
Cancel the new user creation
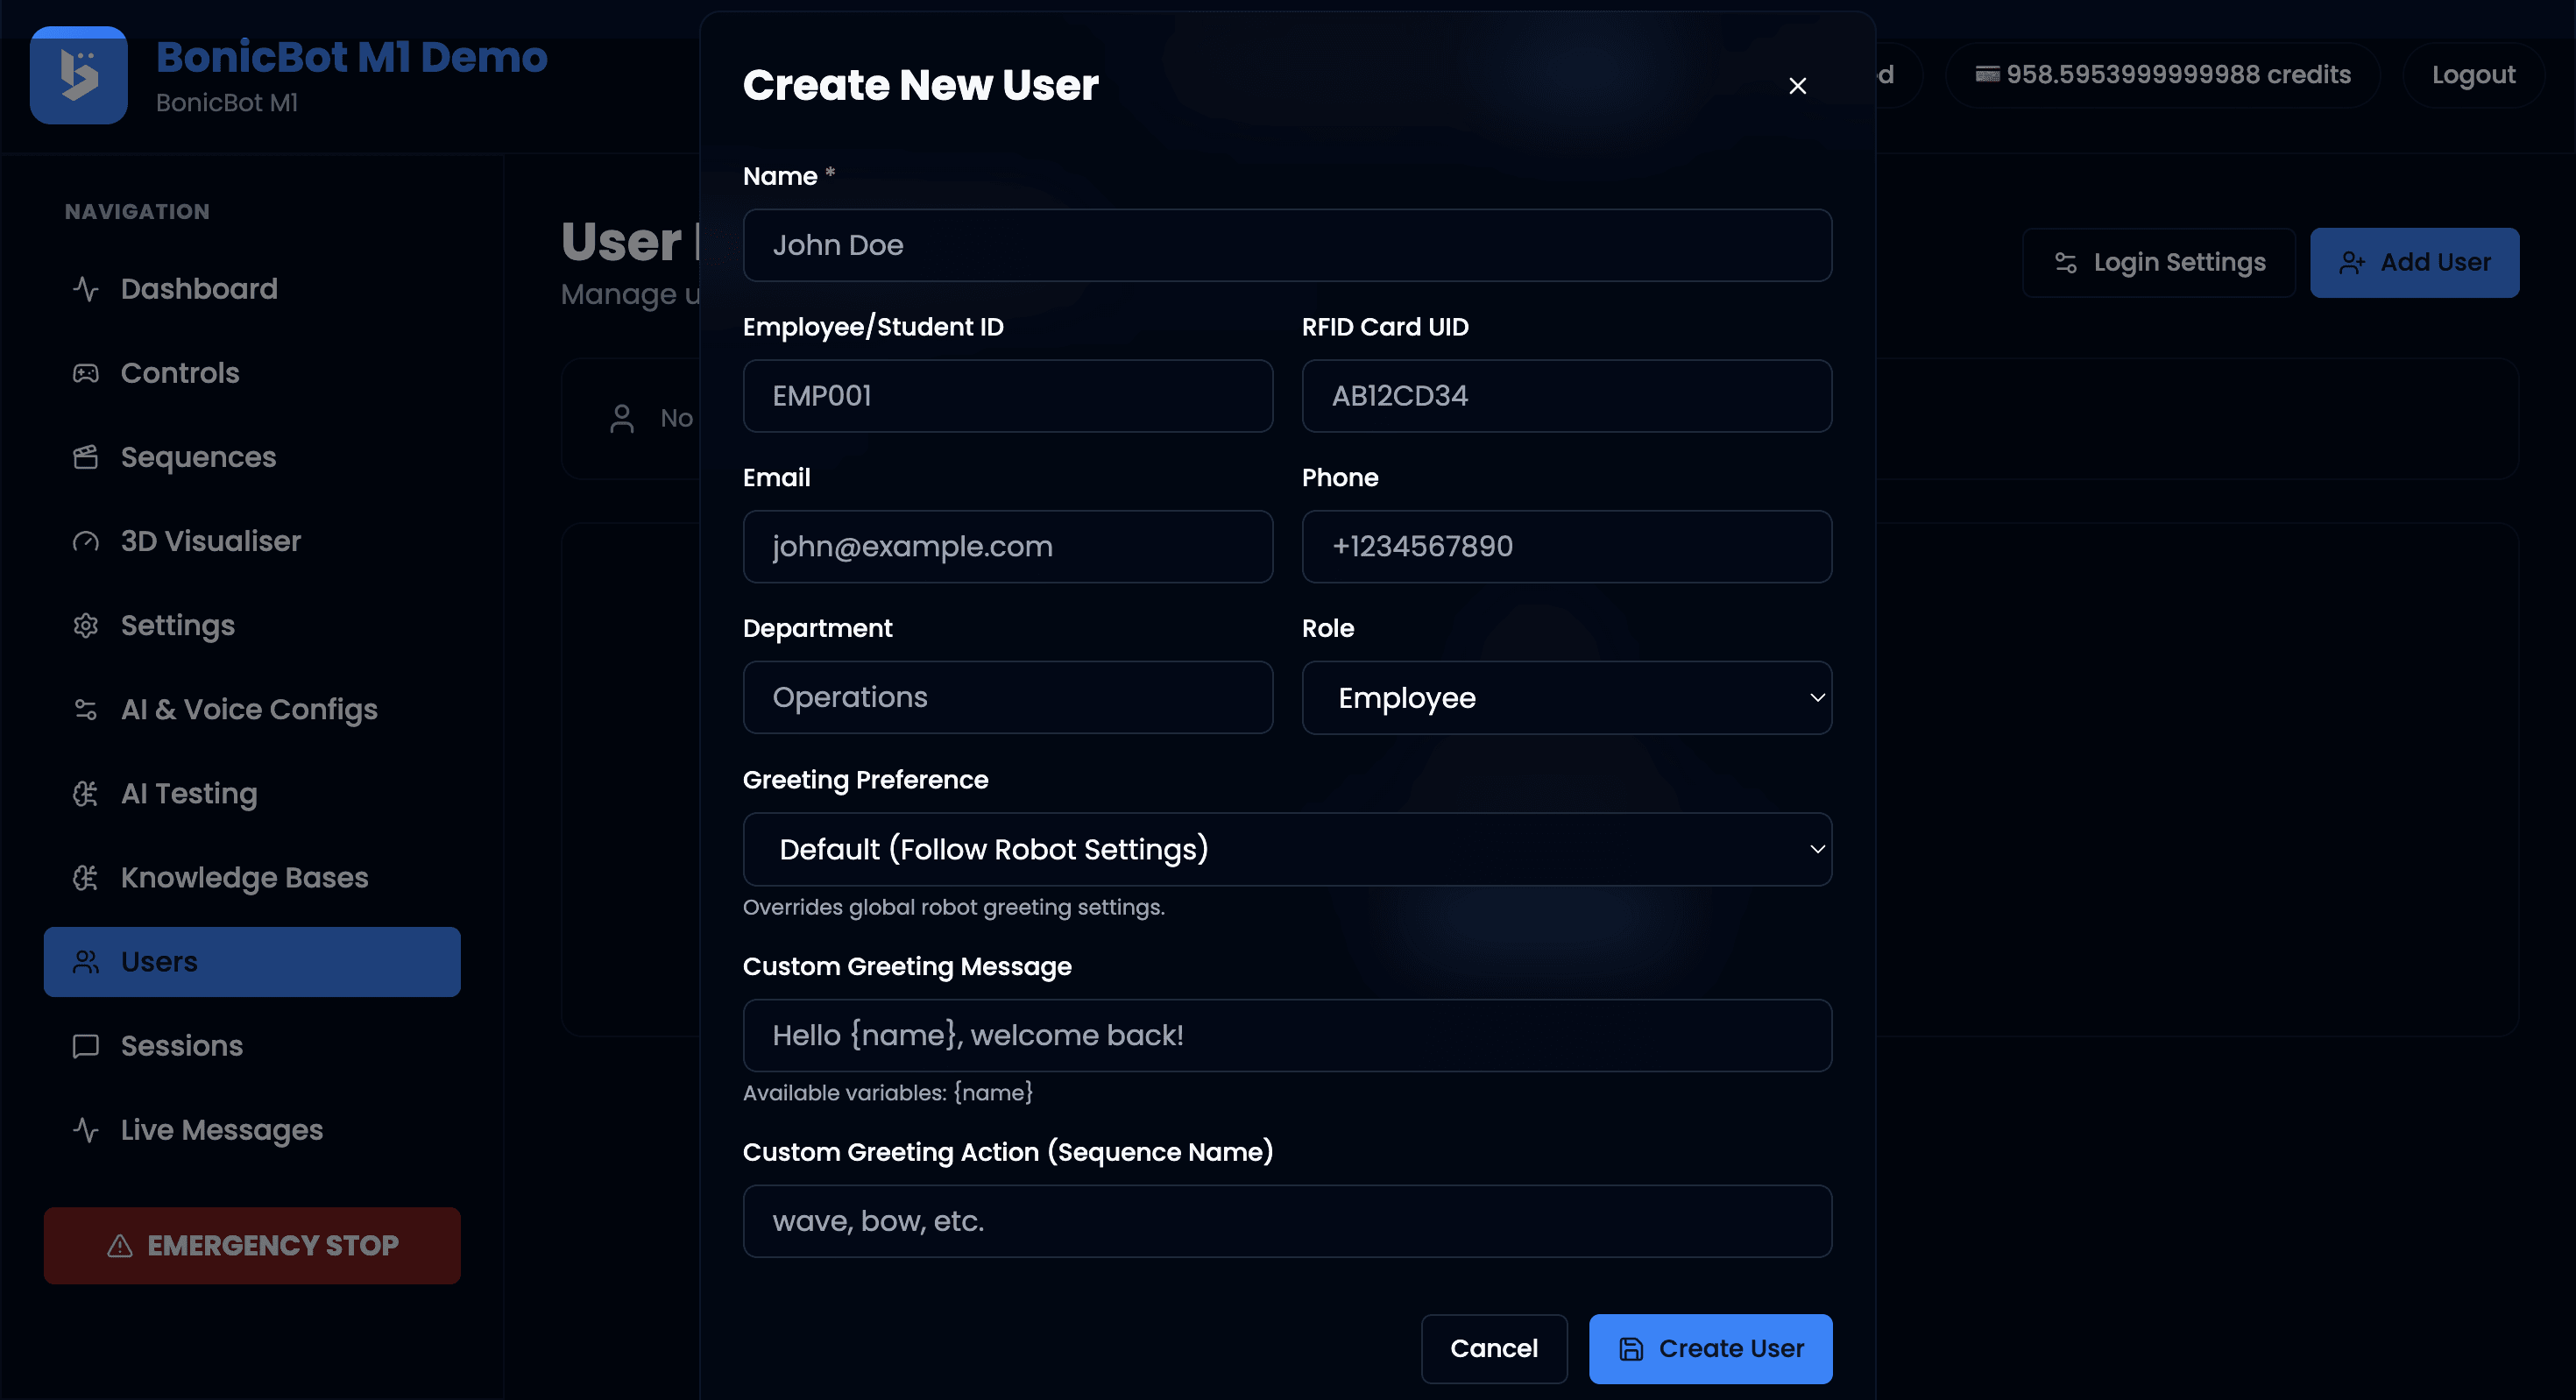point(1494,1348)
